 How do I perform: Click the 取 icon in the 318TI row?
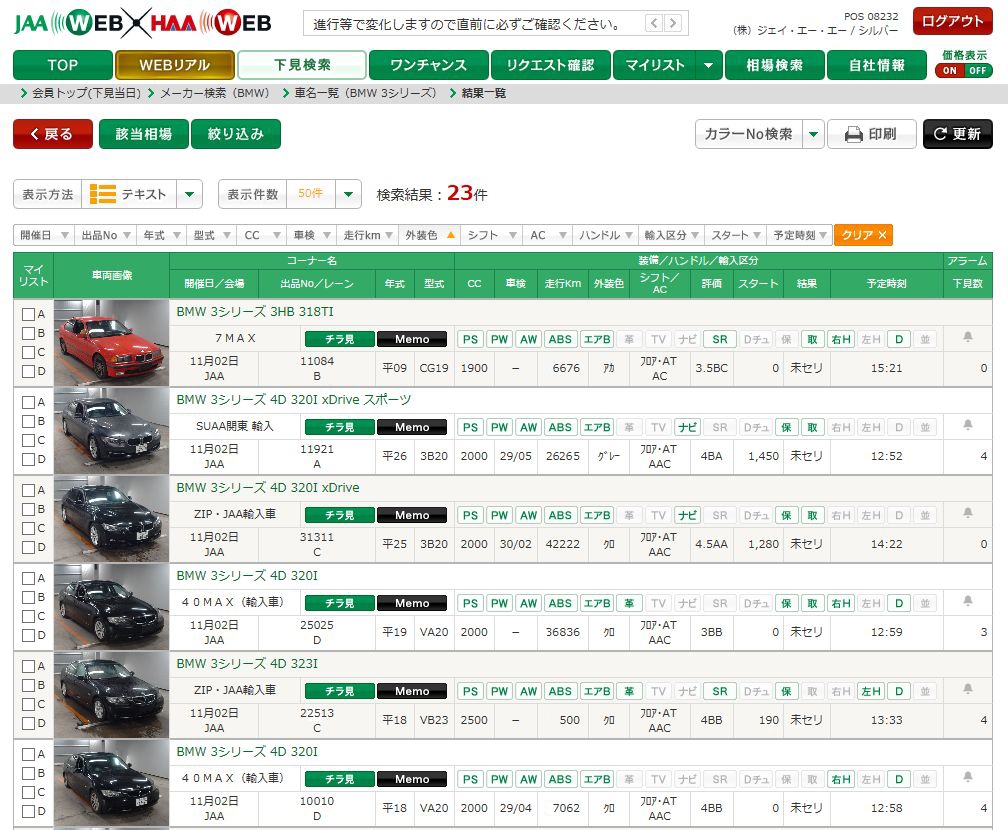point(813,339)
